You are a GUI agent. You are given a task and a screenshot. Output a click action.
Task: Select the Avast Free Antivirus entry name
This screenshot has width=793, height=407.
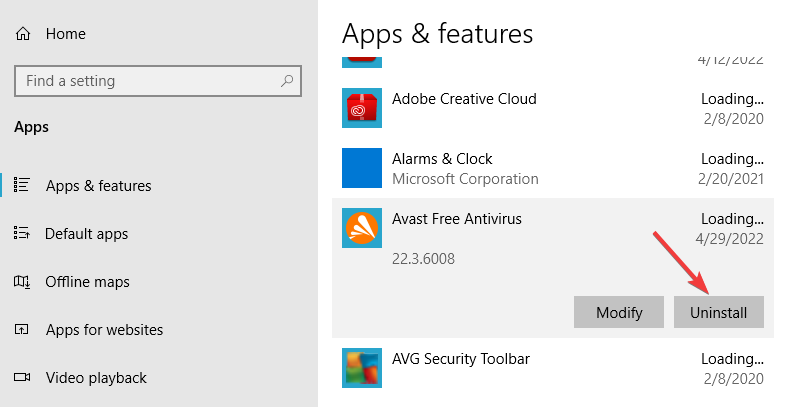[x=457, y=219]
